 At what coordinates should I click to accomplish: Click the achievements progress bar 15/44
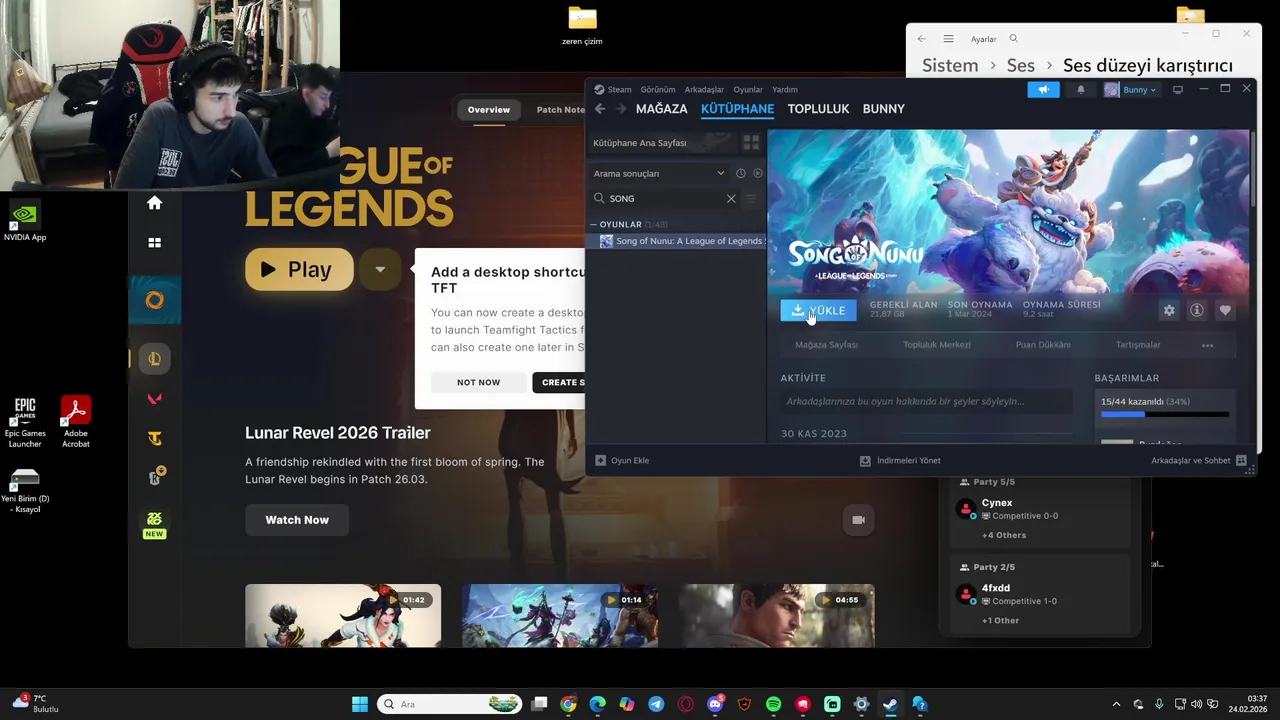[x=1165, y=413]
